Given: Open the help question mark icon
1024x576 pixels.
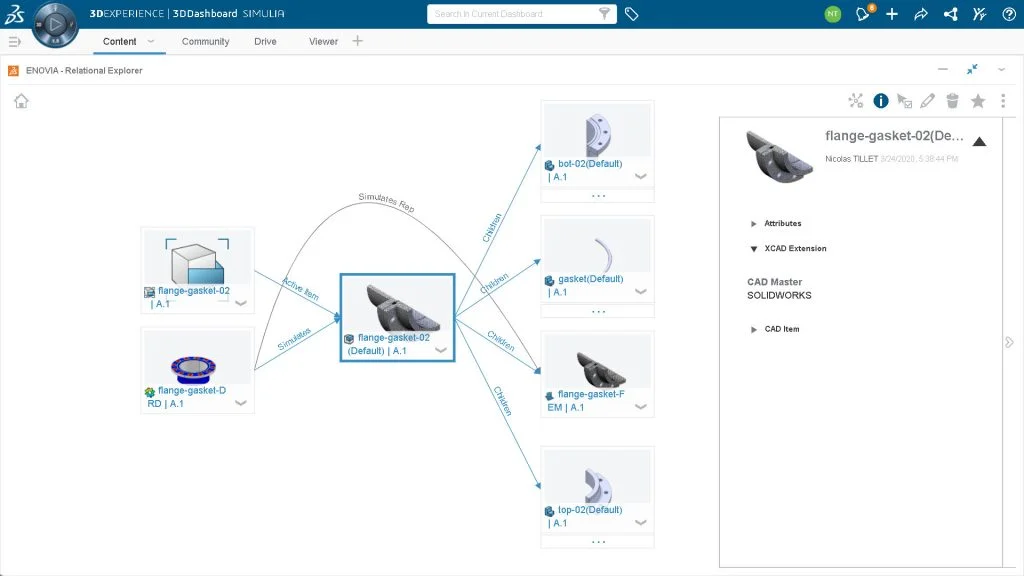Looking at the screenshot, I should 1008,14.
